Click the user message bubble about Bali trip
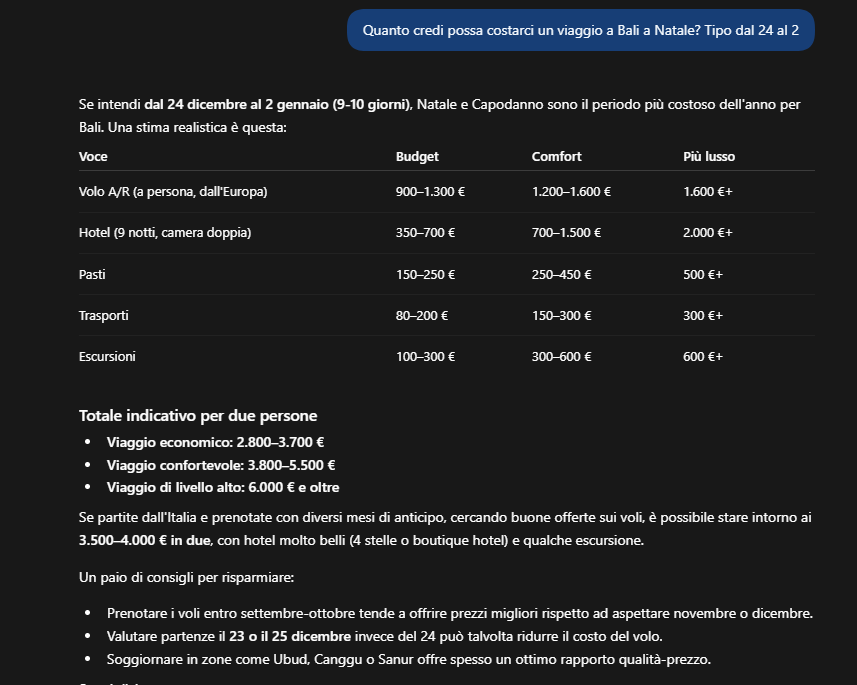The height and width of the screenshot is (685, 857). [x=580, y=30]
